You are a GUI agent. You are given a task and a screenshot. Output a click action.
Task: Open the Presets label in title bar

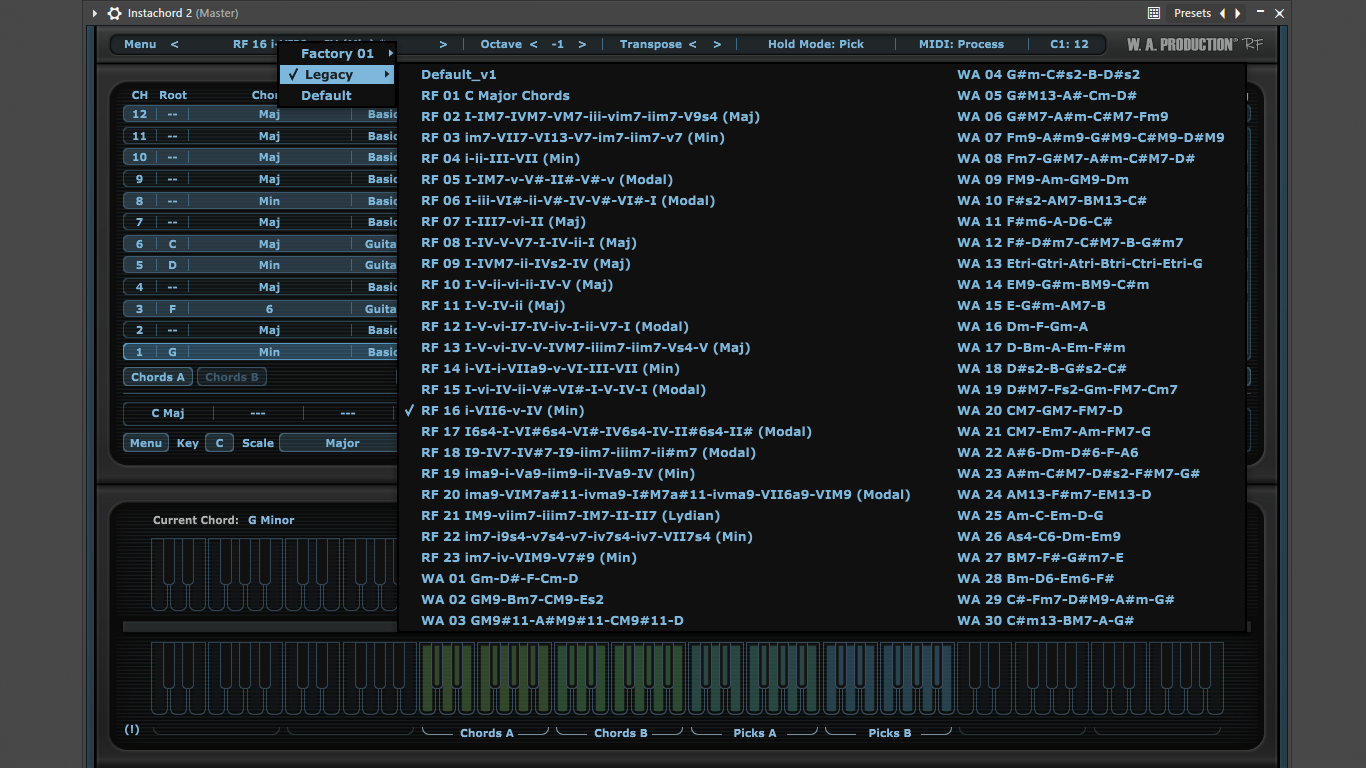tap(1192, 13)
